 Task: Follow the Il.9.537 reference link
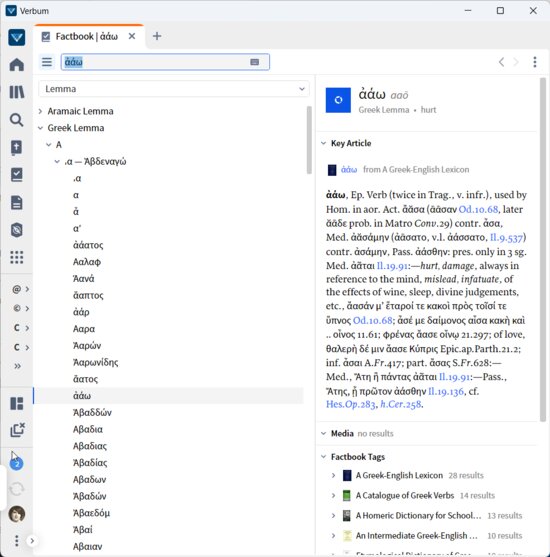[506, 237]
